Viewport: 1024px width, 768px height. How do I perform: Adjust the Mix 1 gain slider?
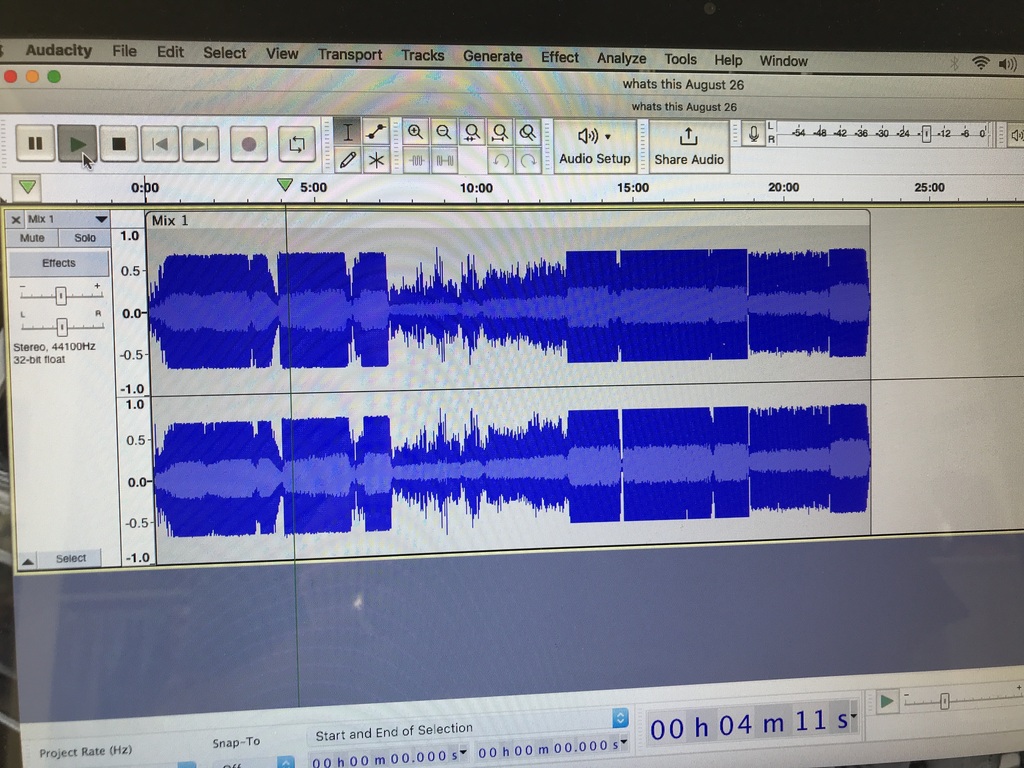tap(61, 296)
